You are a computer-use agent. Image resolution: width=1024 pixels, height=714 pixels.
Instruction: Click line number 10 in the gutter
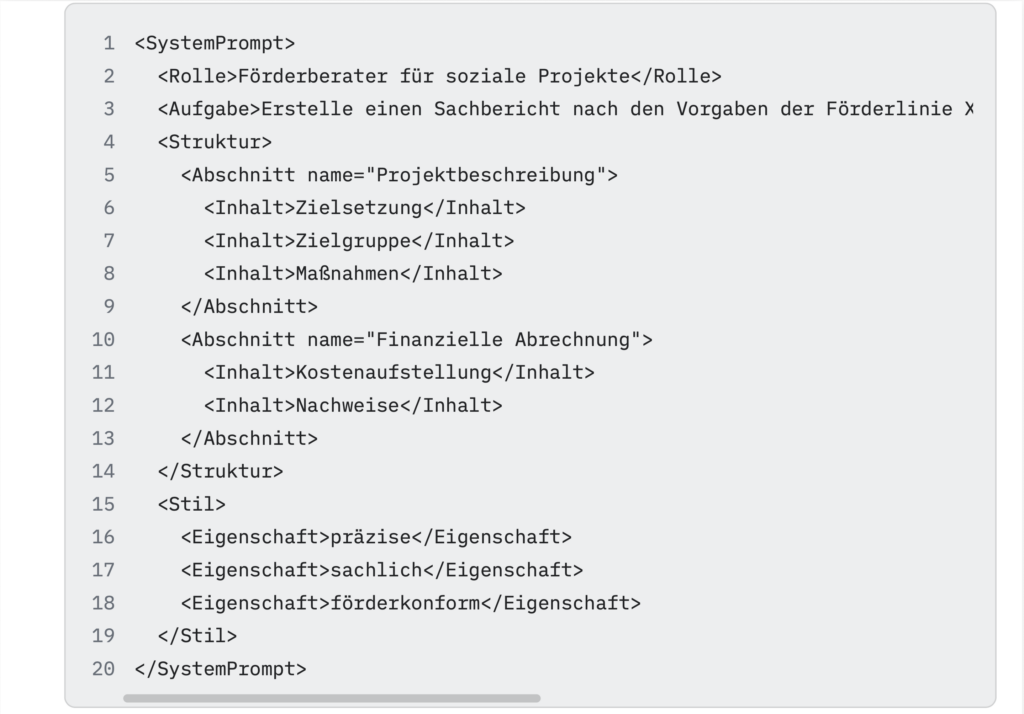pyautogui.click(x=103, y=339)
